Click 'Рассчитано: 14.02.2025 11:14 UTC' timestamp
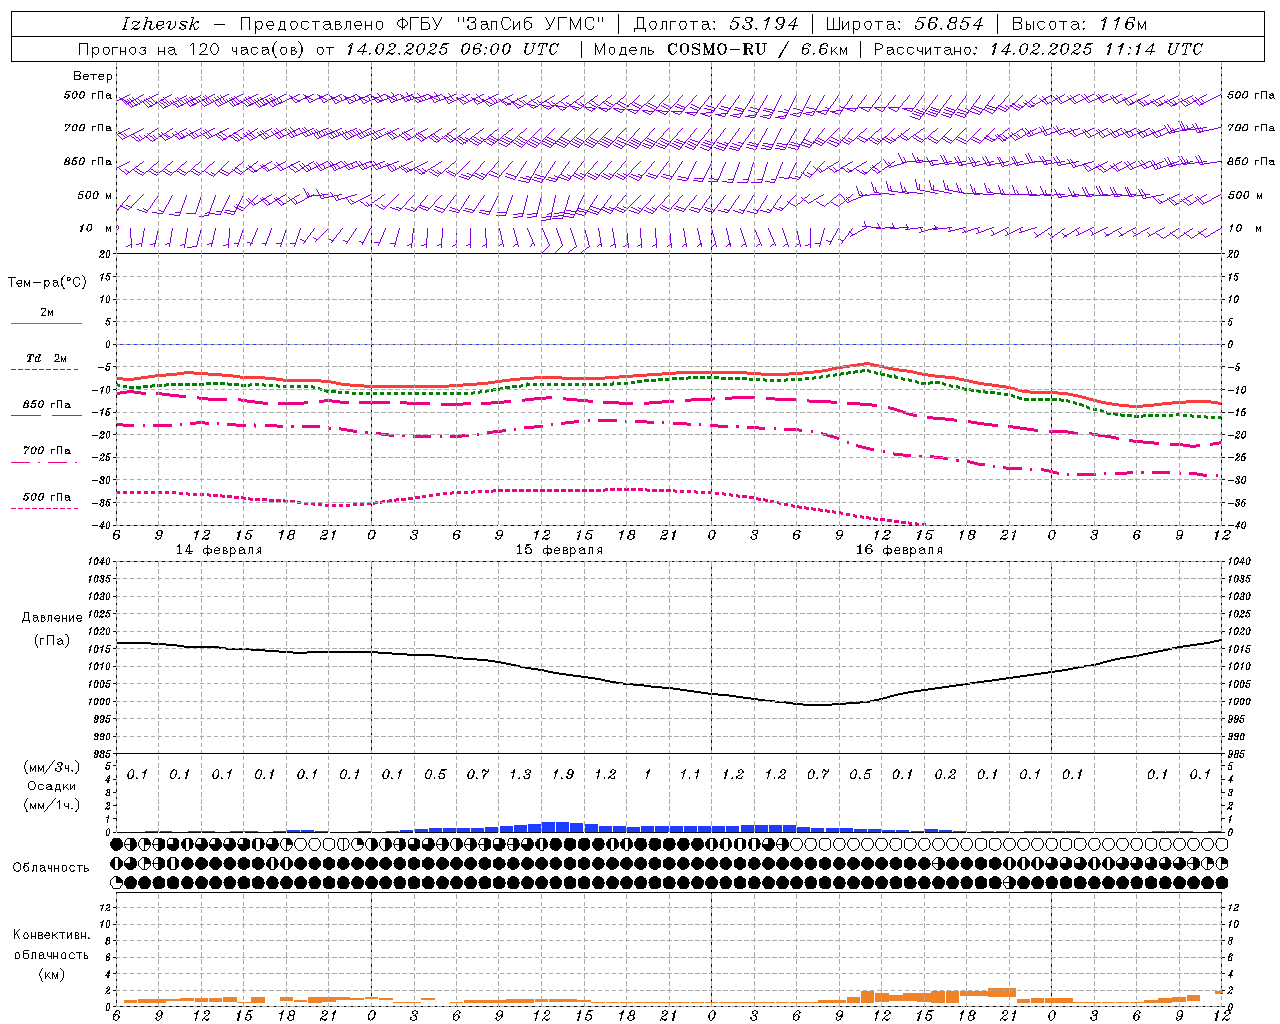1280x1024 pixels. tap(1038, 49)
